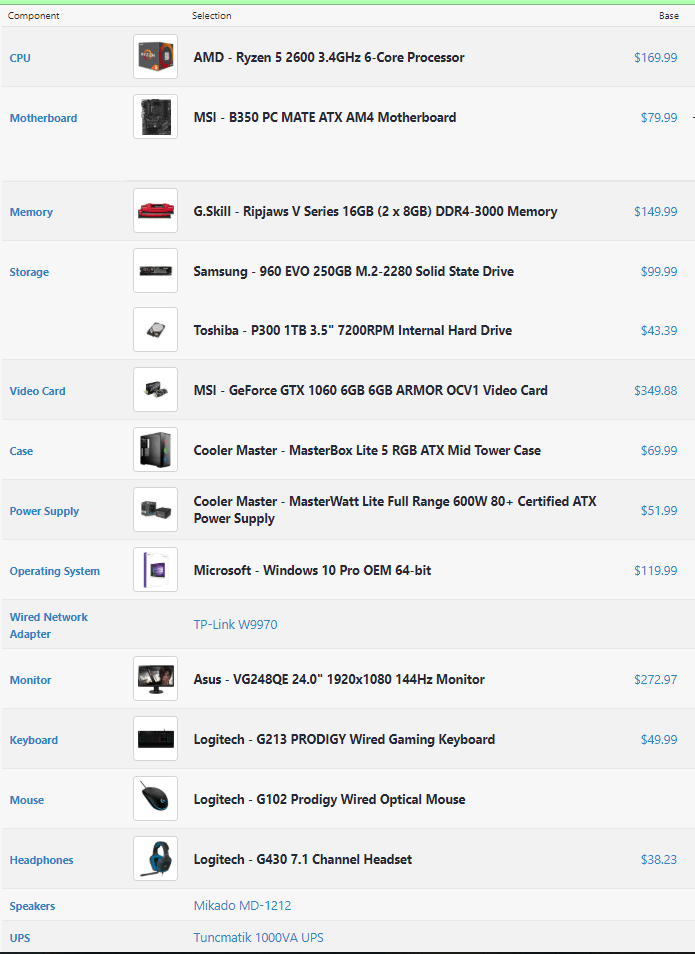Select the $43.39 Toshiba drive price

(658, 330)
